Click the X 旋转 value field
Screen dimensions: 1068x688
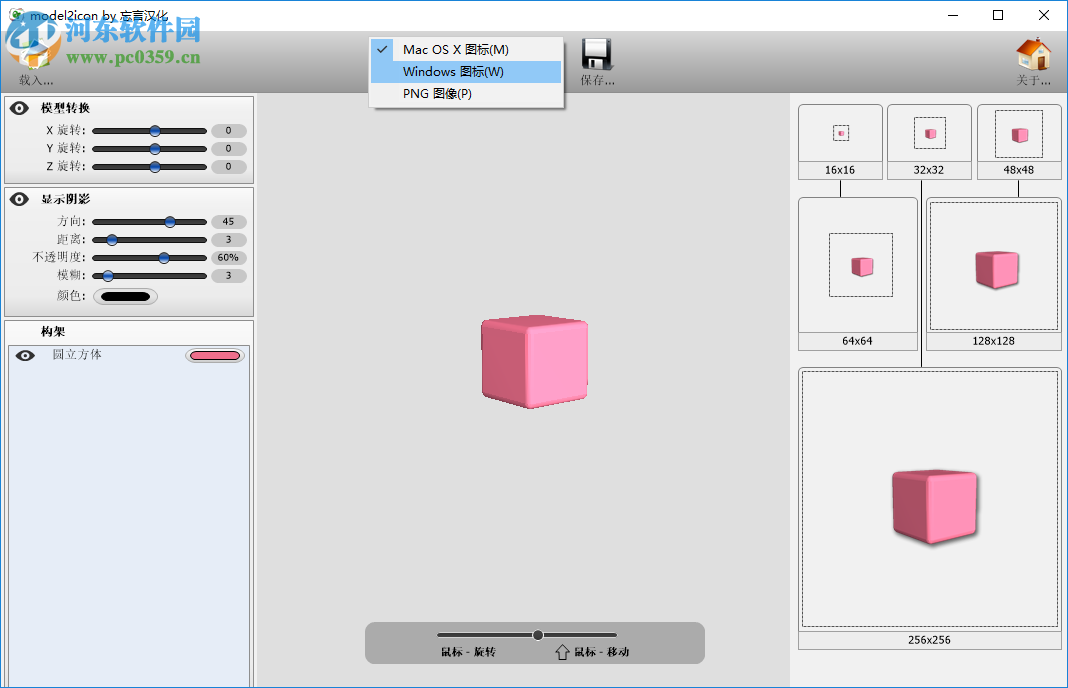(228, 131)
